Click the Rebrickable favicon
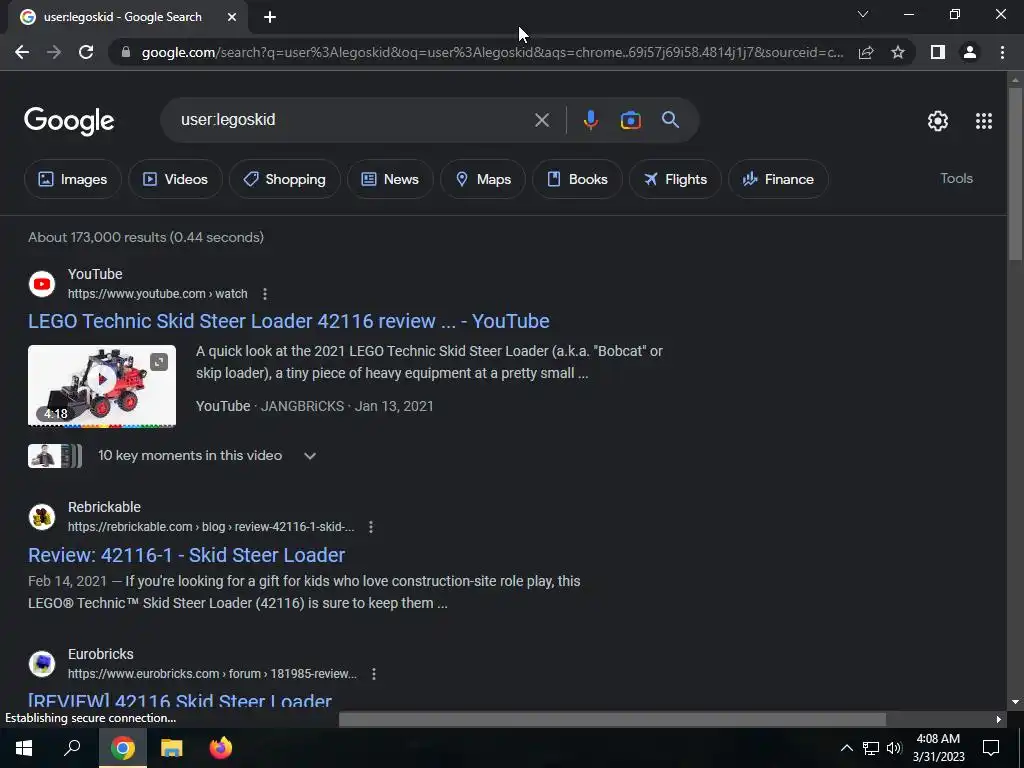 [x=42, y=517]
